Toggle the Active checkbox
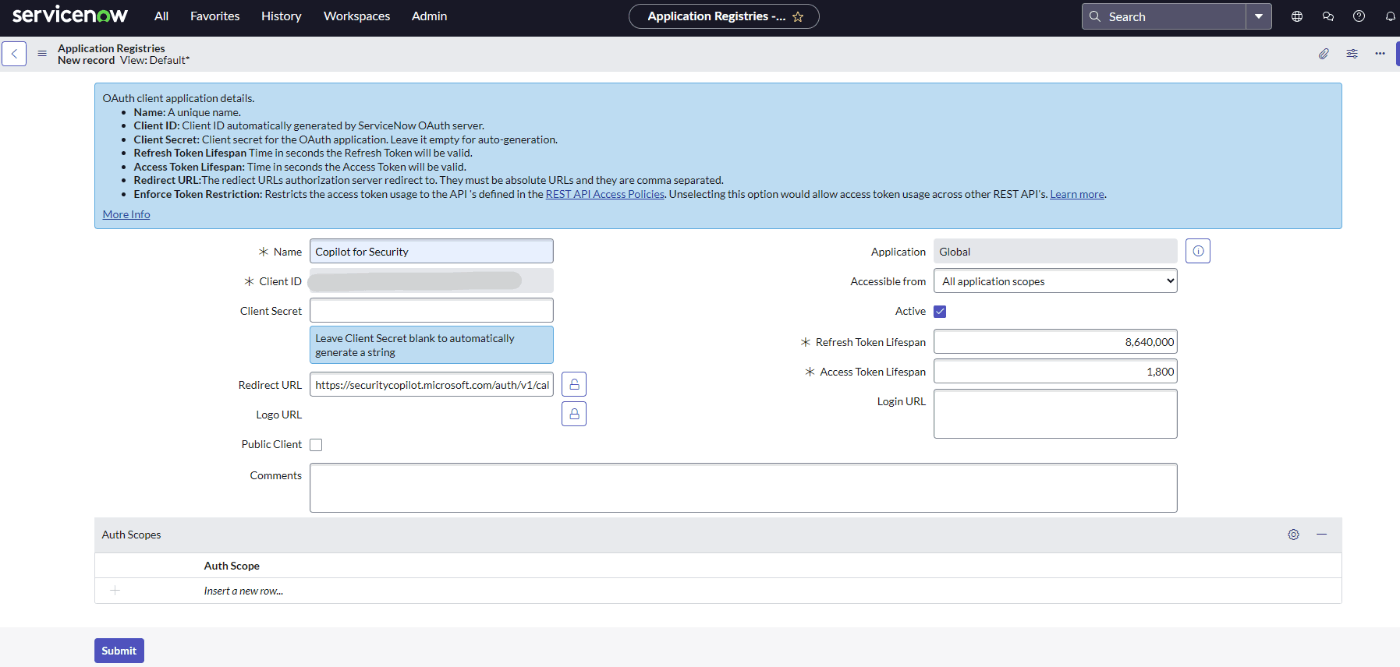Viewport: 1400px width, 667px height. (940, 311)
